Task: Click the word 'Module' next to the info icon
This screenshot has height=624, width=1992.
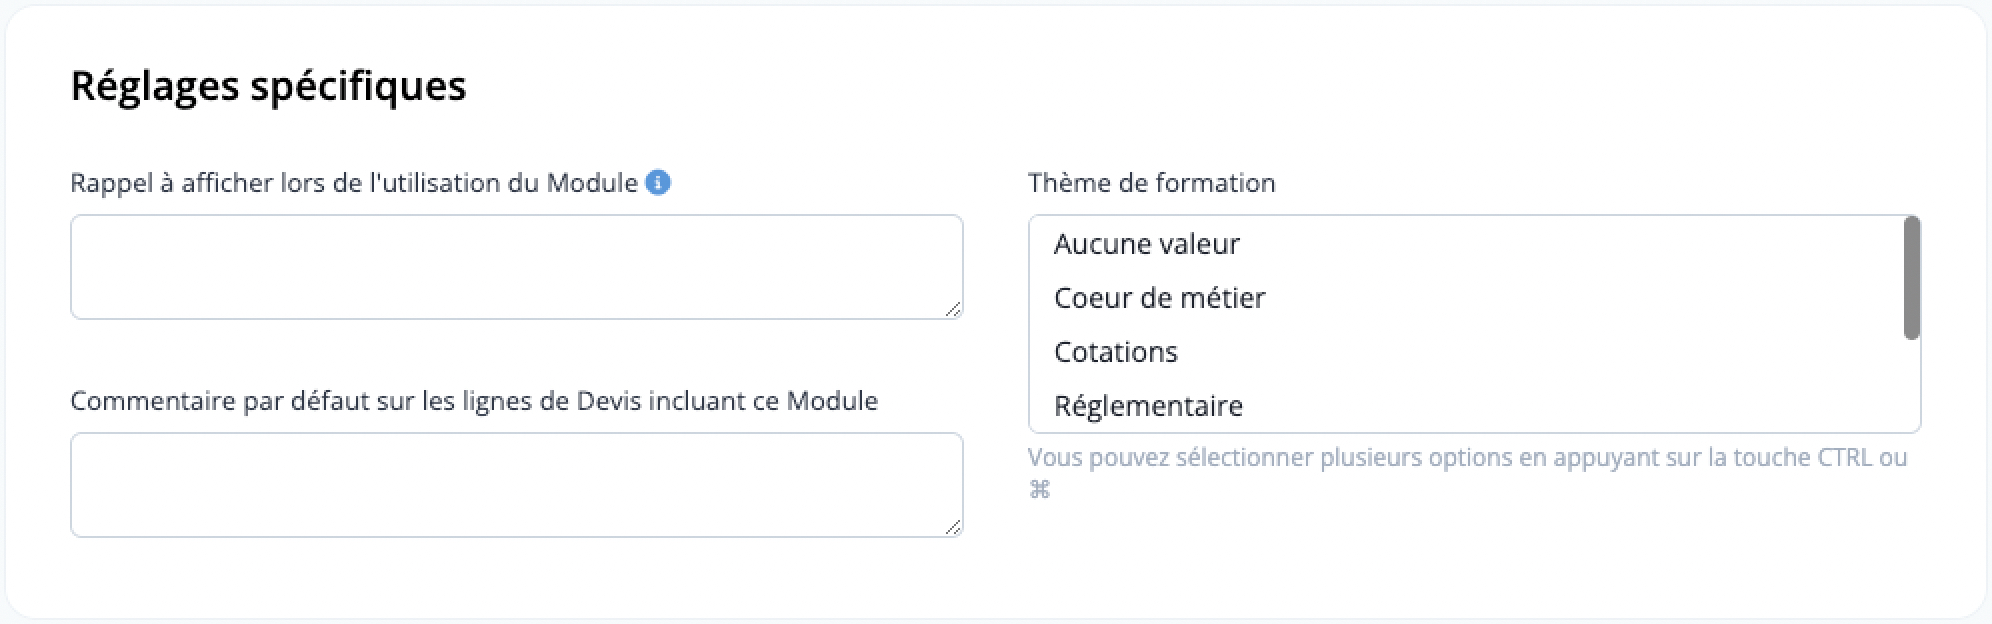Action: (x=592, y=183)
